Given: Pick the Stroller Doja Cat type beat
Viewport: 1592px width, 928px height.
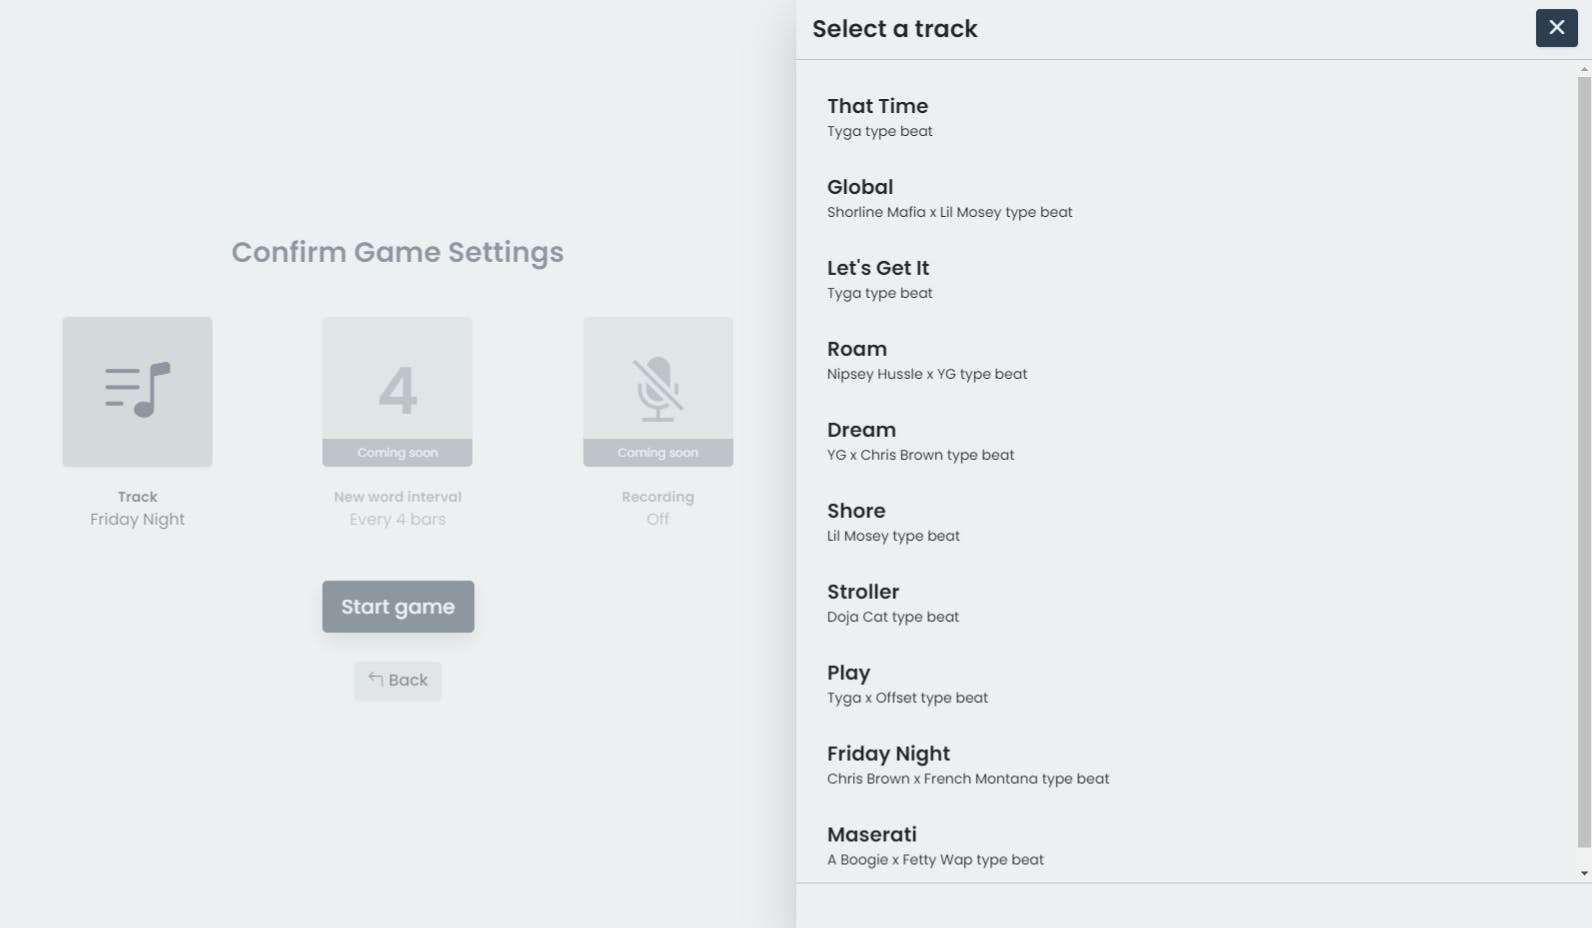Looking at the screenshot, I should 1186,603.
